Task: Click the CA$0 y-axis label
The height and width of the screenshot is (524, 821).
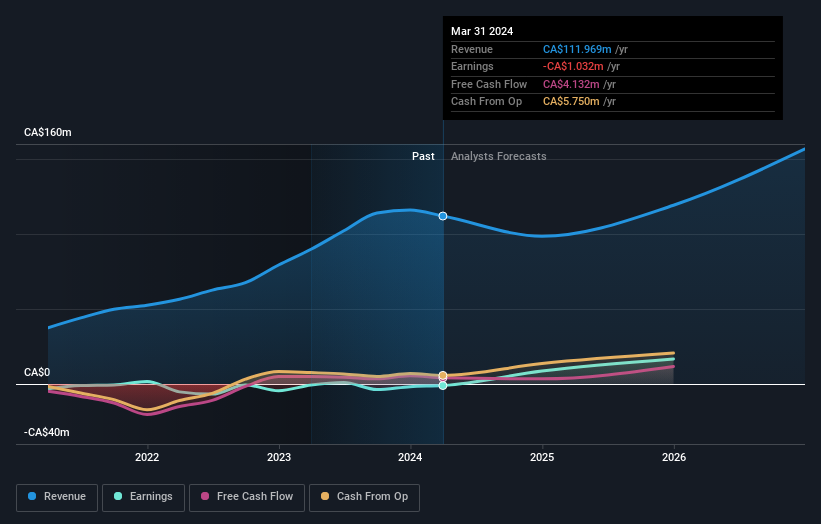Action: (x=37, y=372)
